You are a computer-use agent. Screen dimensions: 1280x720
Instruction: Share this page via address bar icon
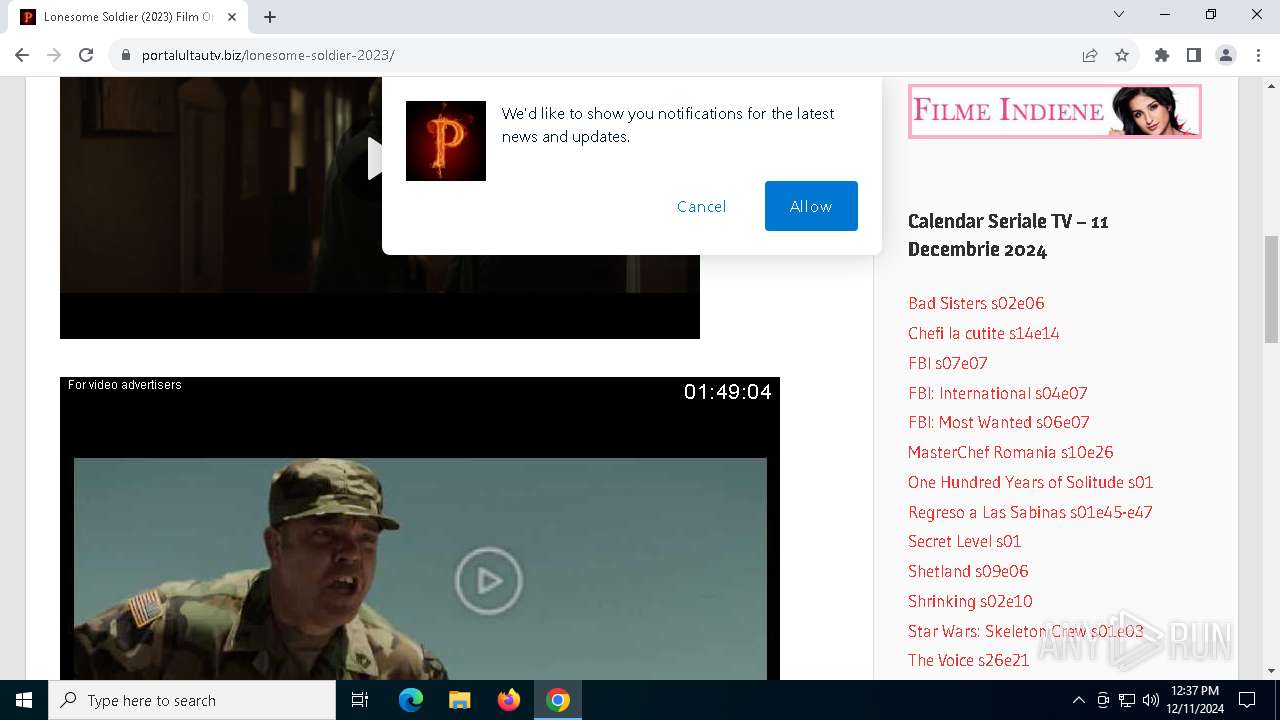point(1090,55)
